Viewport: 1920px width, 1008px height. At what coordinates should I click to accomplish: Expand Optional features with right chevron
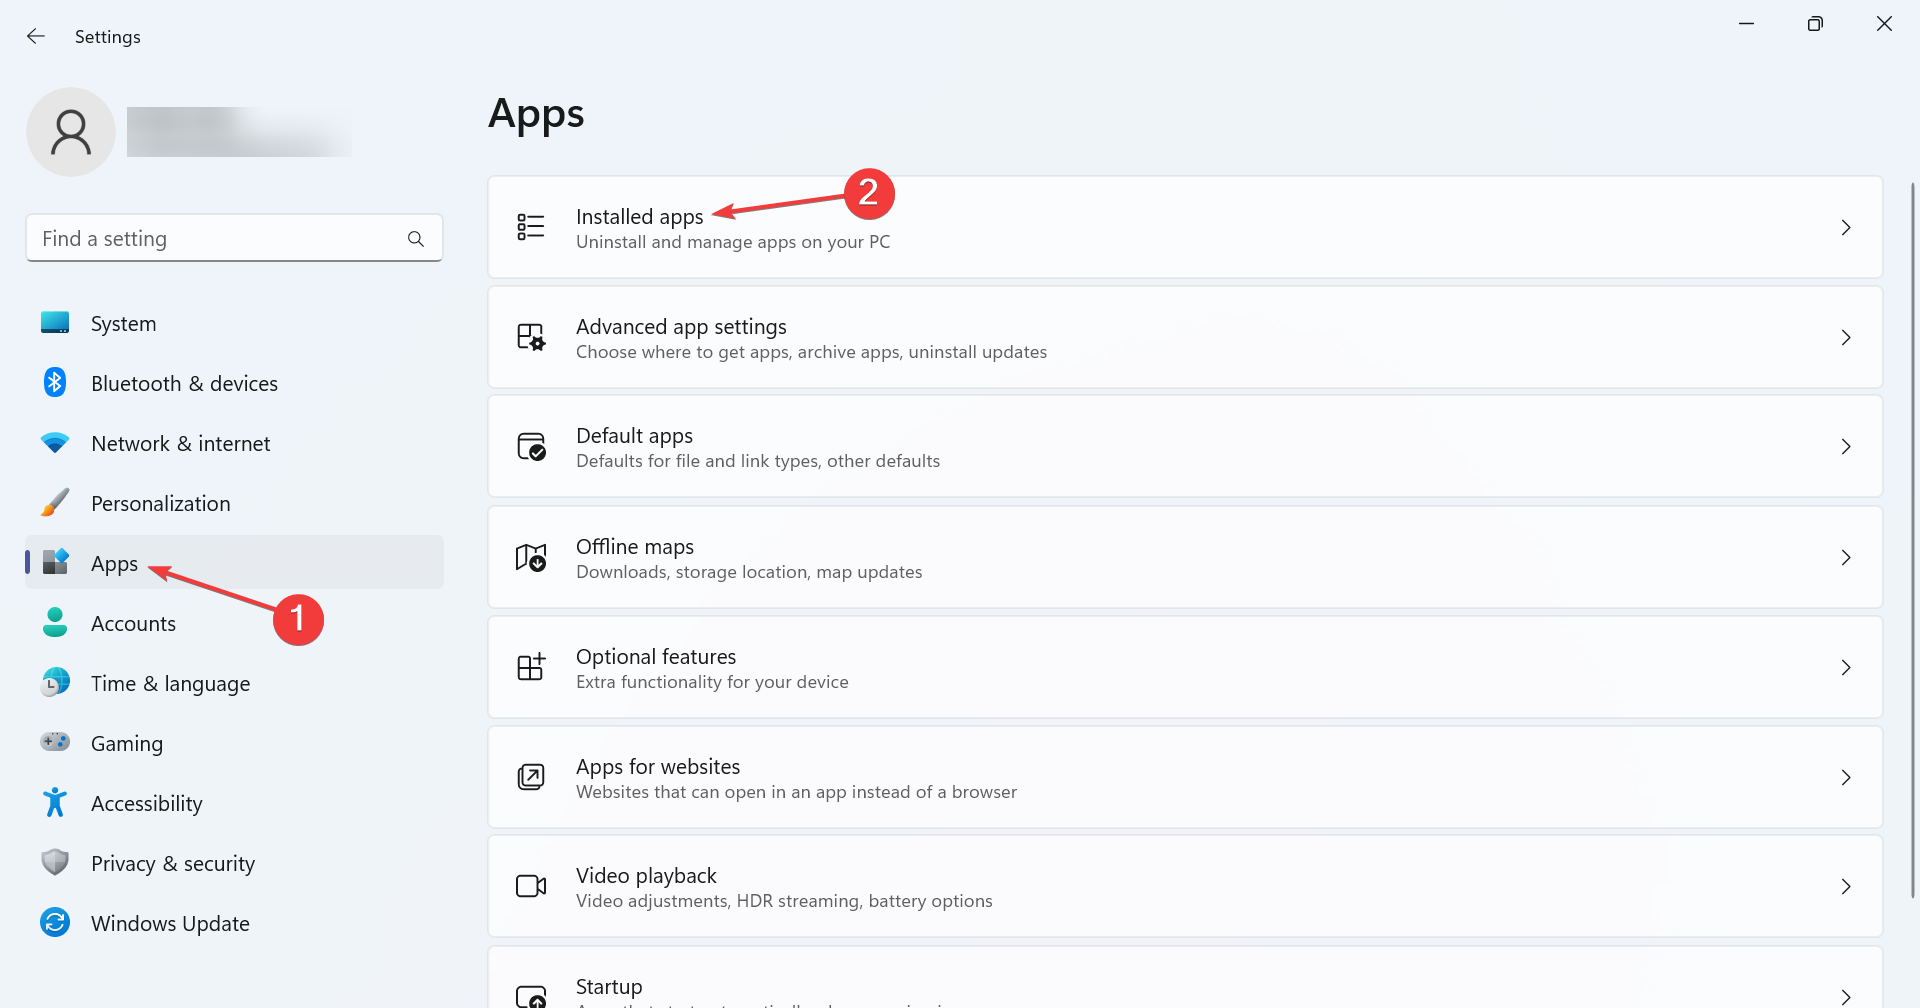coord(1846,667)
